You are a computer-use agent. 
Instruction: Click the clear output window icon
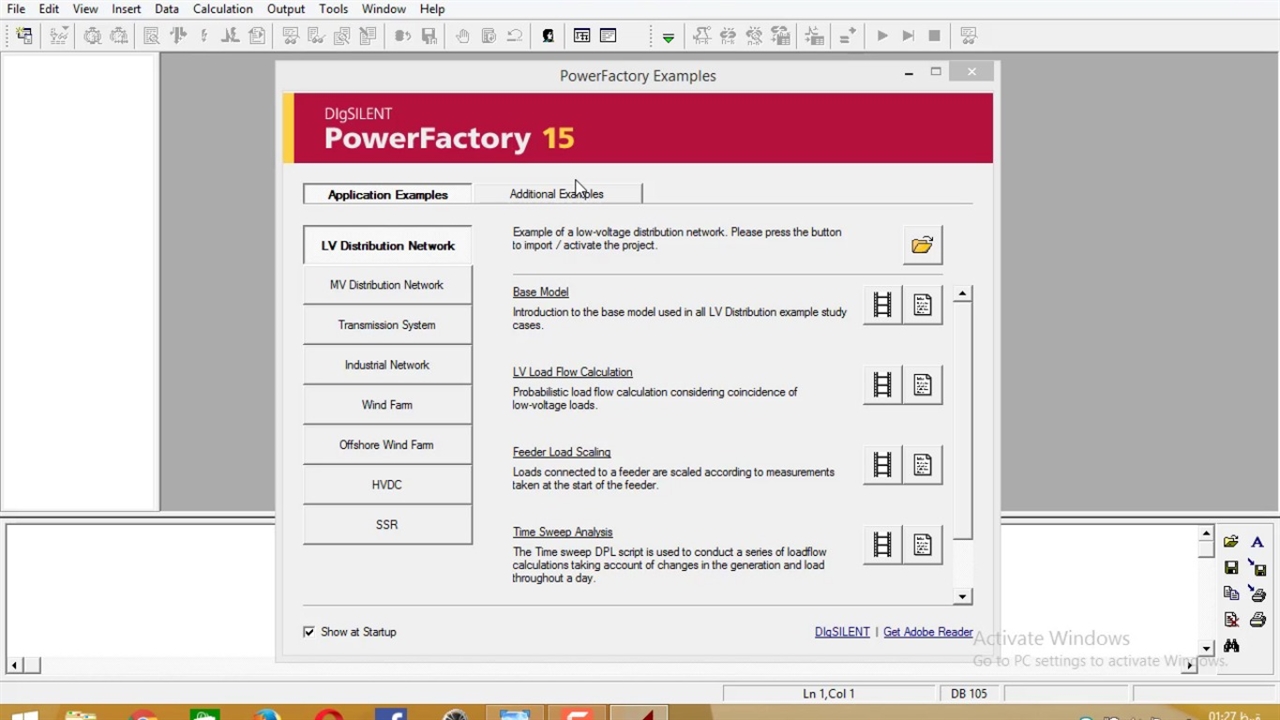point(1231,620)
